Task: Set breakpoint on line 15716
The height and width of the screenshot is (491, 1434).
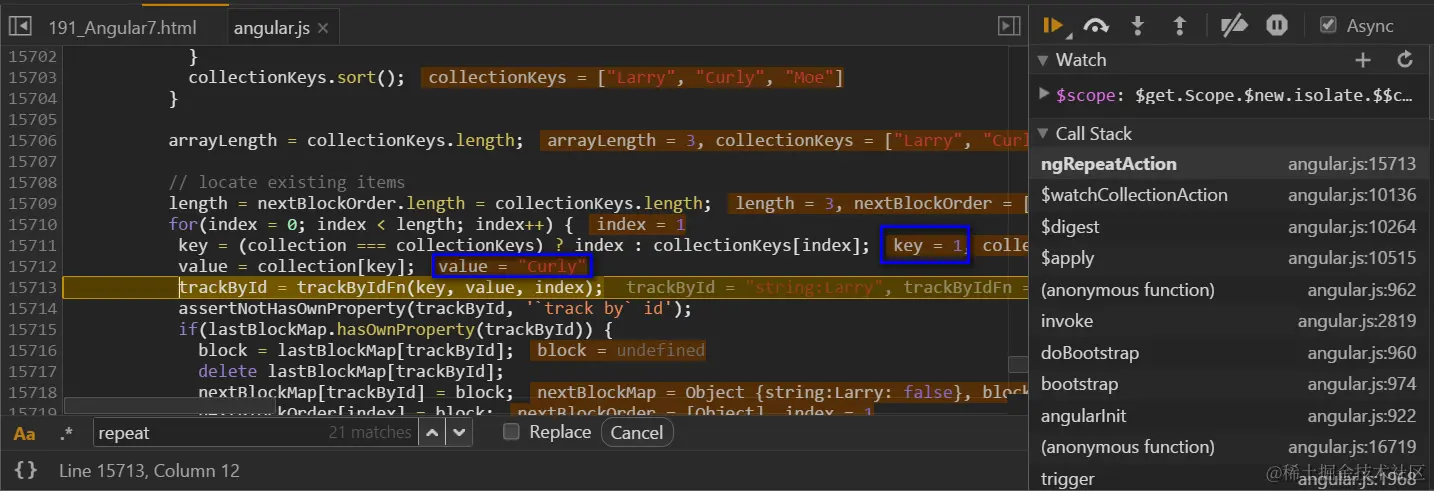Action: pos(31,350)
